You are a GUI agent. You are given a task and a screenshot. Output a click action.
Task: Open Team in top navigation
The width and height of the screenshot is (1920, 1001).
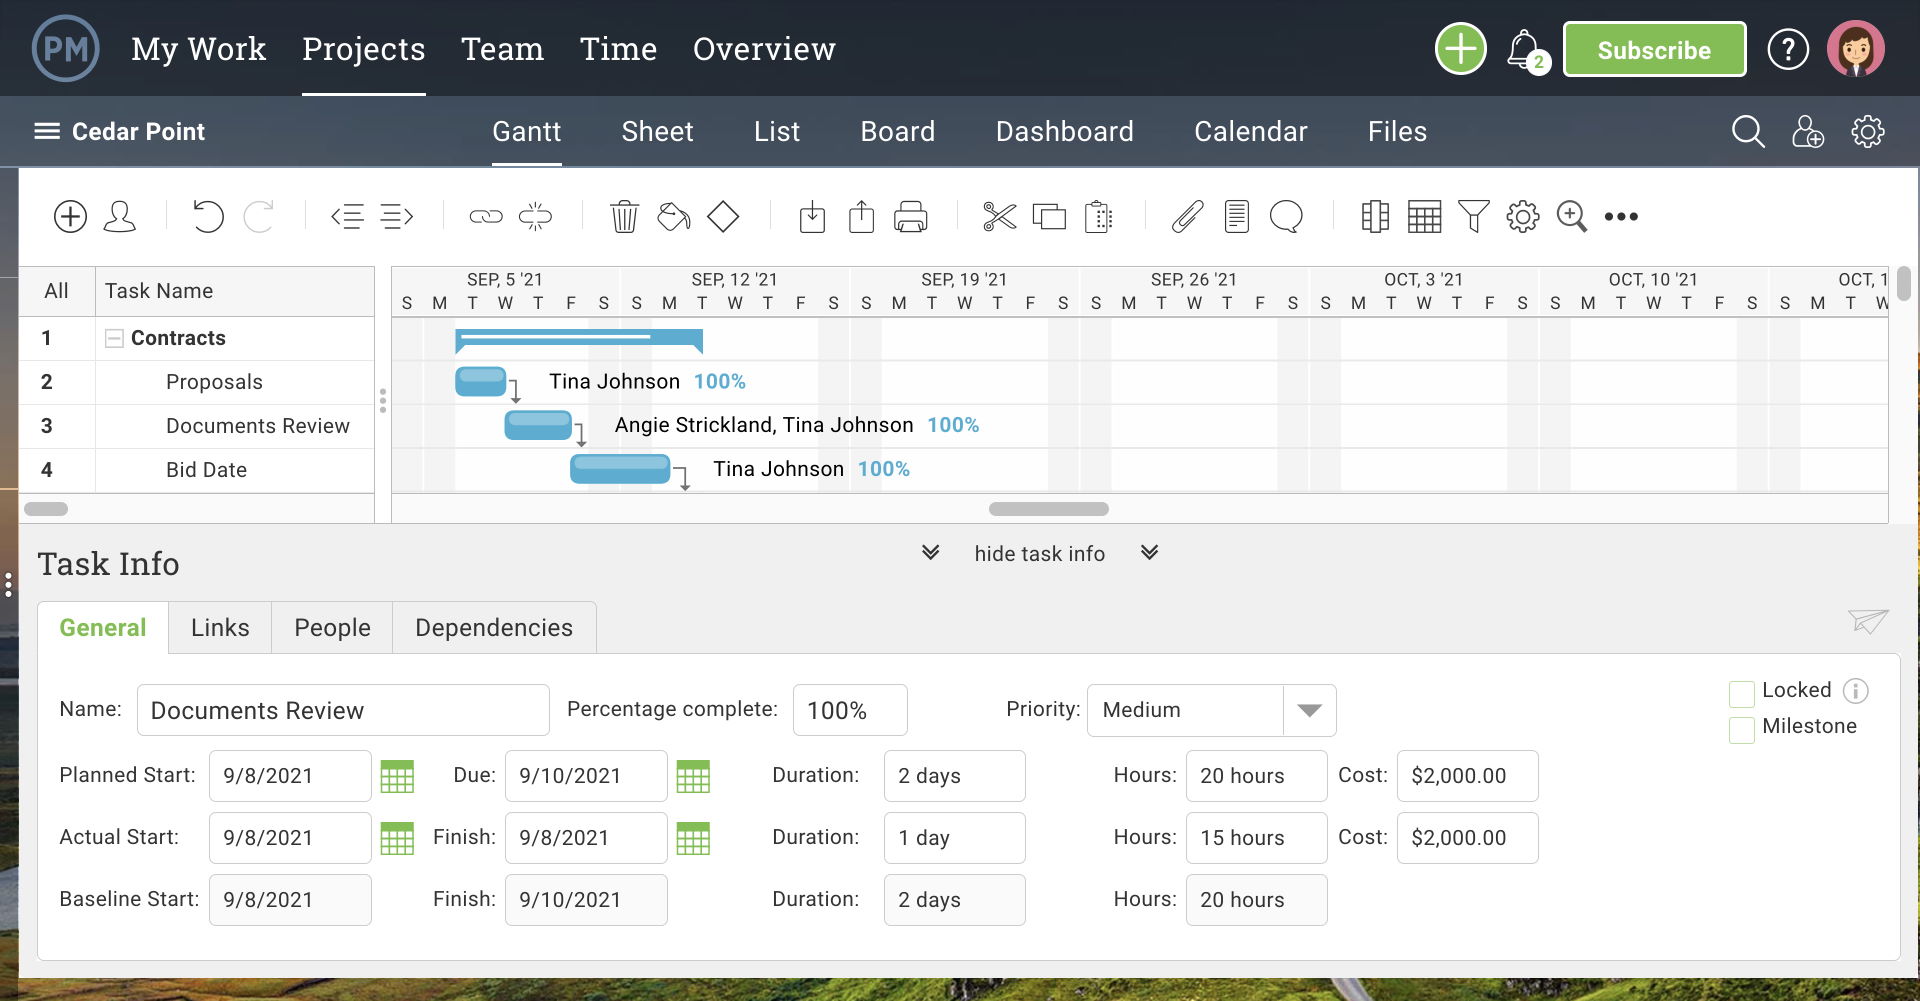click(x=502, y=49)
